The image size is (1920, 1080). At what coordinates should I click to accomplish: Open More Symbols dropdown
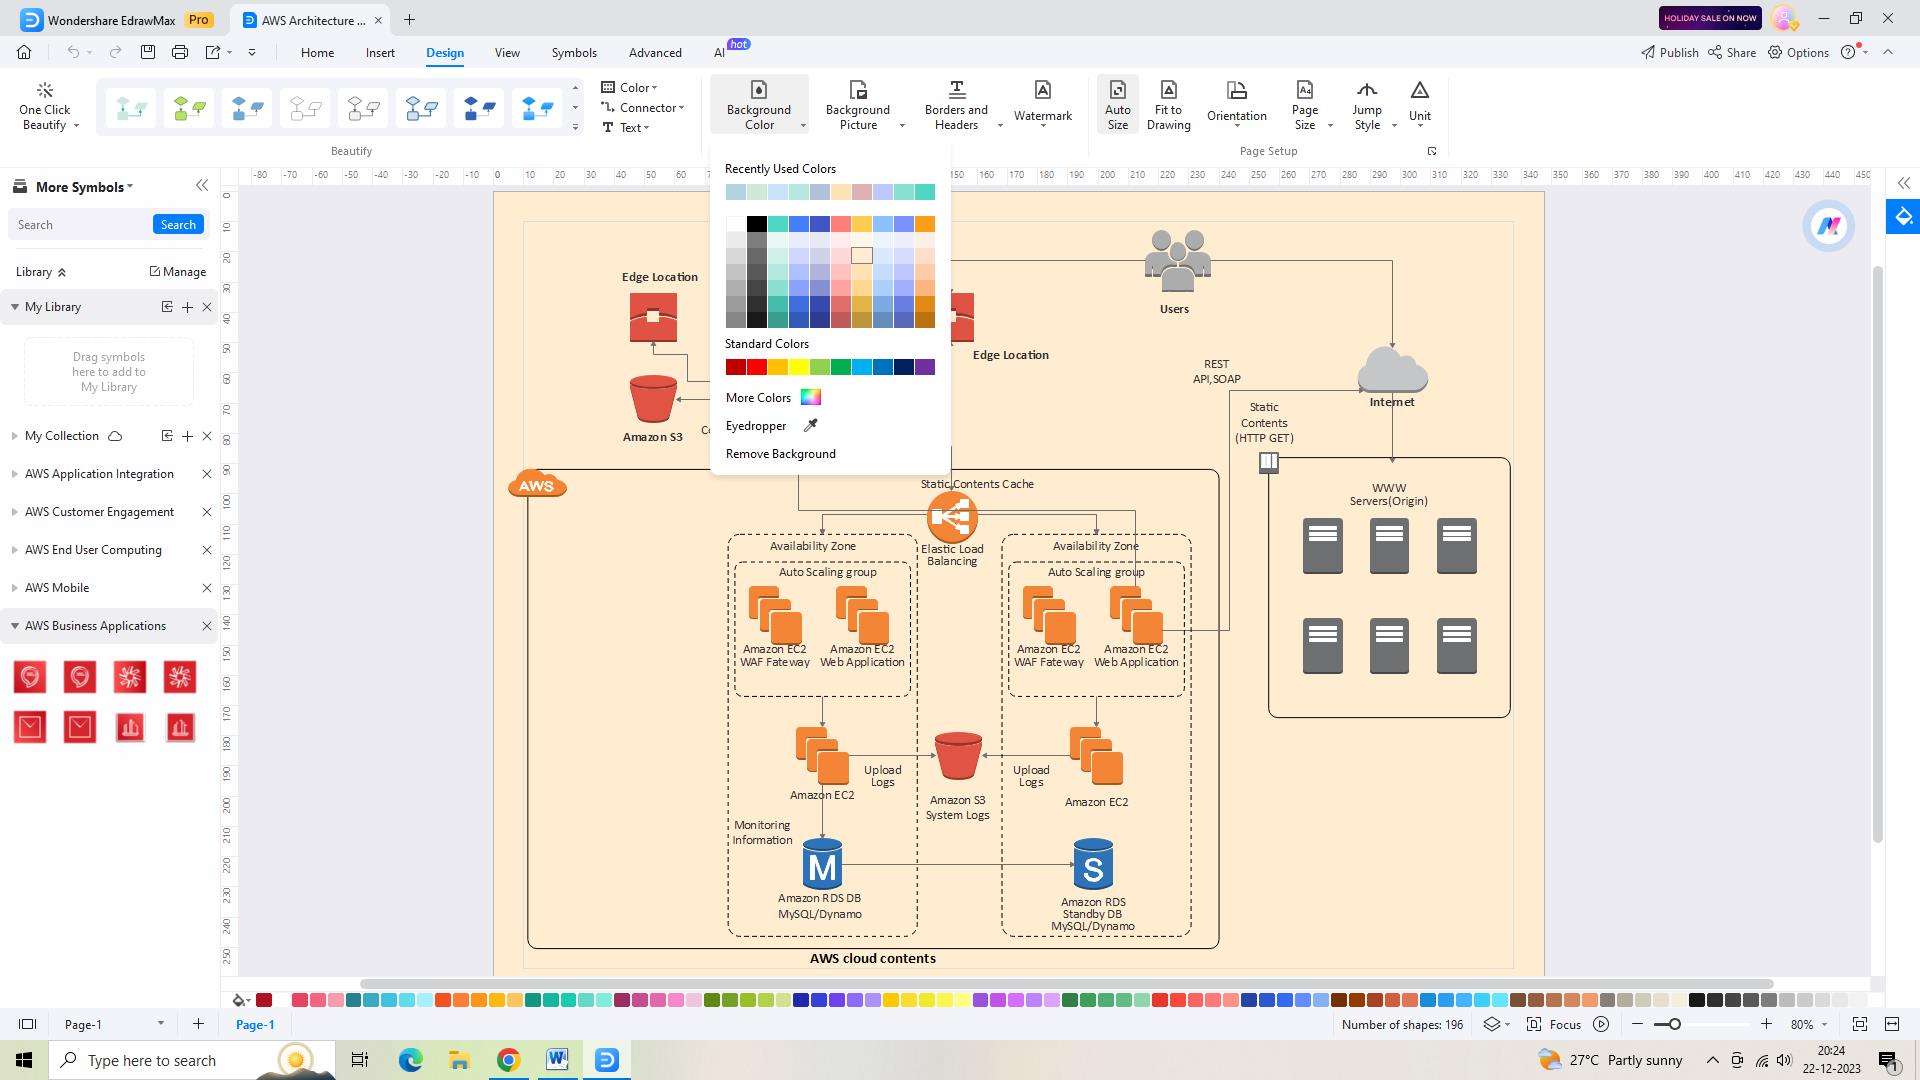[x=84, y=187]
